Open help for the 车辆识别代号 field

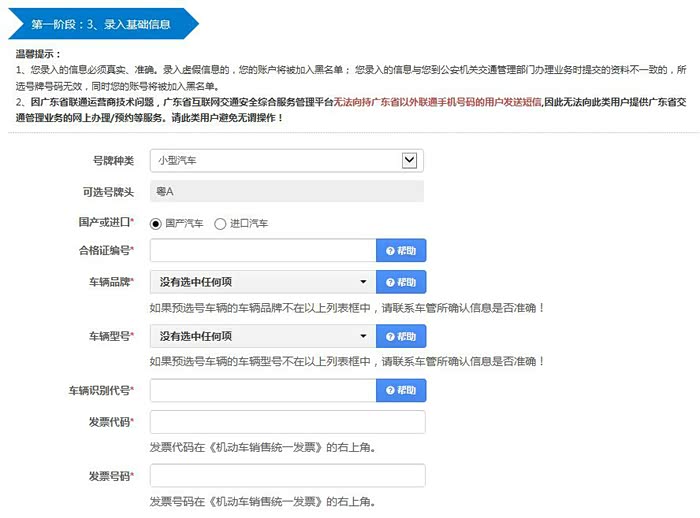coord(401,390)
